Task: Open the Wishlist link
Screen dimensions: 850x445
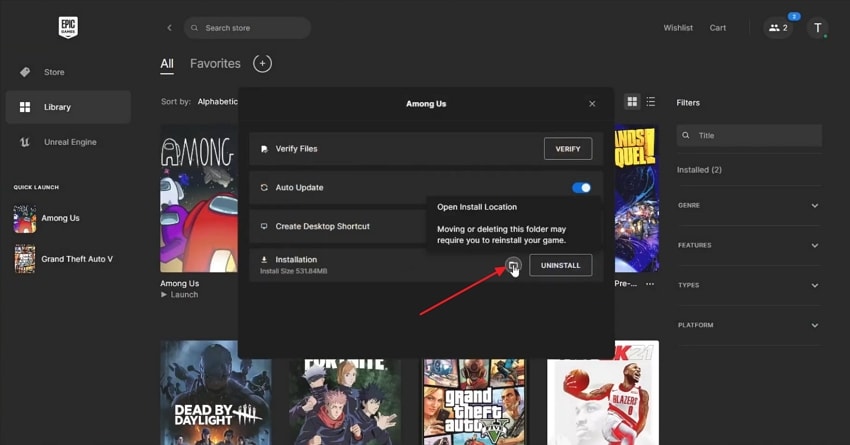Action: (x=678, y=28)
